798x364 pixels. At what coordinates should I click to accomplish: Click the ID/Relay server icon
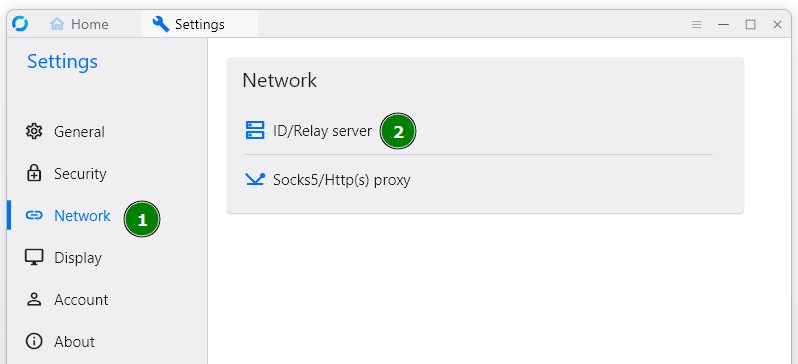255,131
